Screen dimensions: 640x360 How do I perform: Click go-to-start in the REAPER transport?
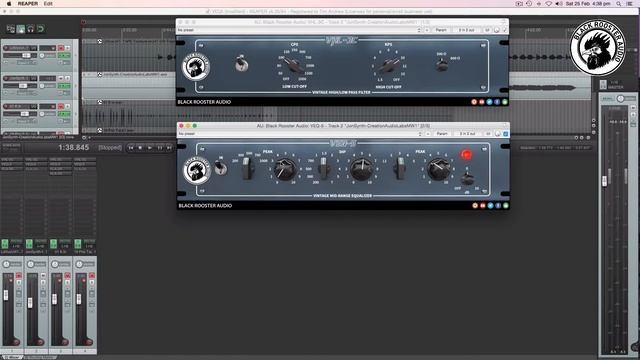point(131,148)
